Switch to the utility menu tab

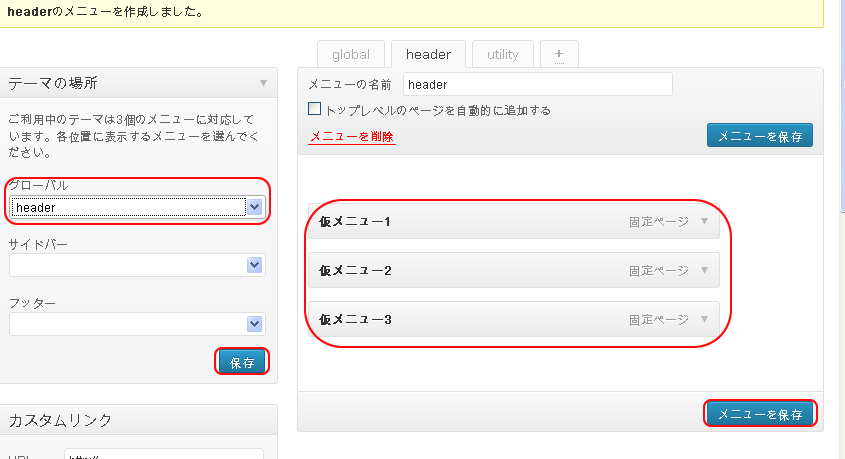point(502,54)
